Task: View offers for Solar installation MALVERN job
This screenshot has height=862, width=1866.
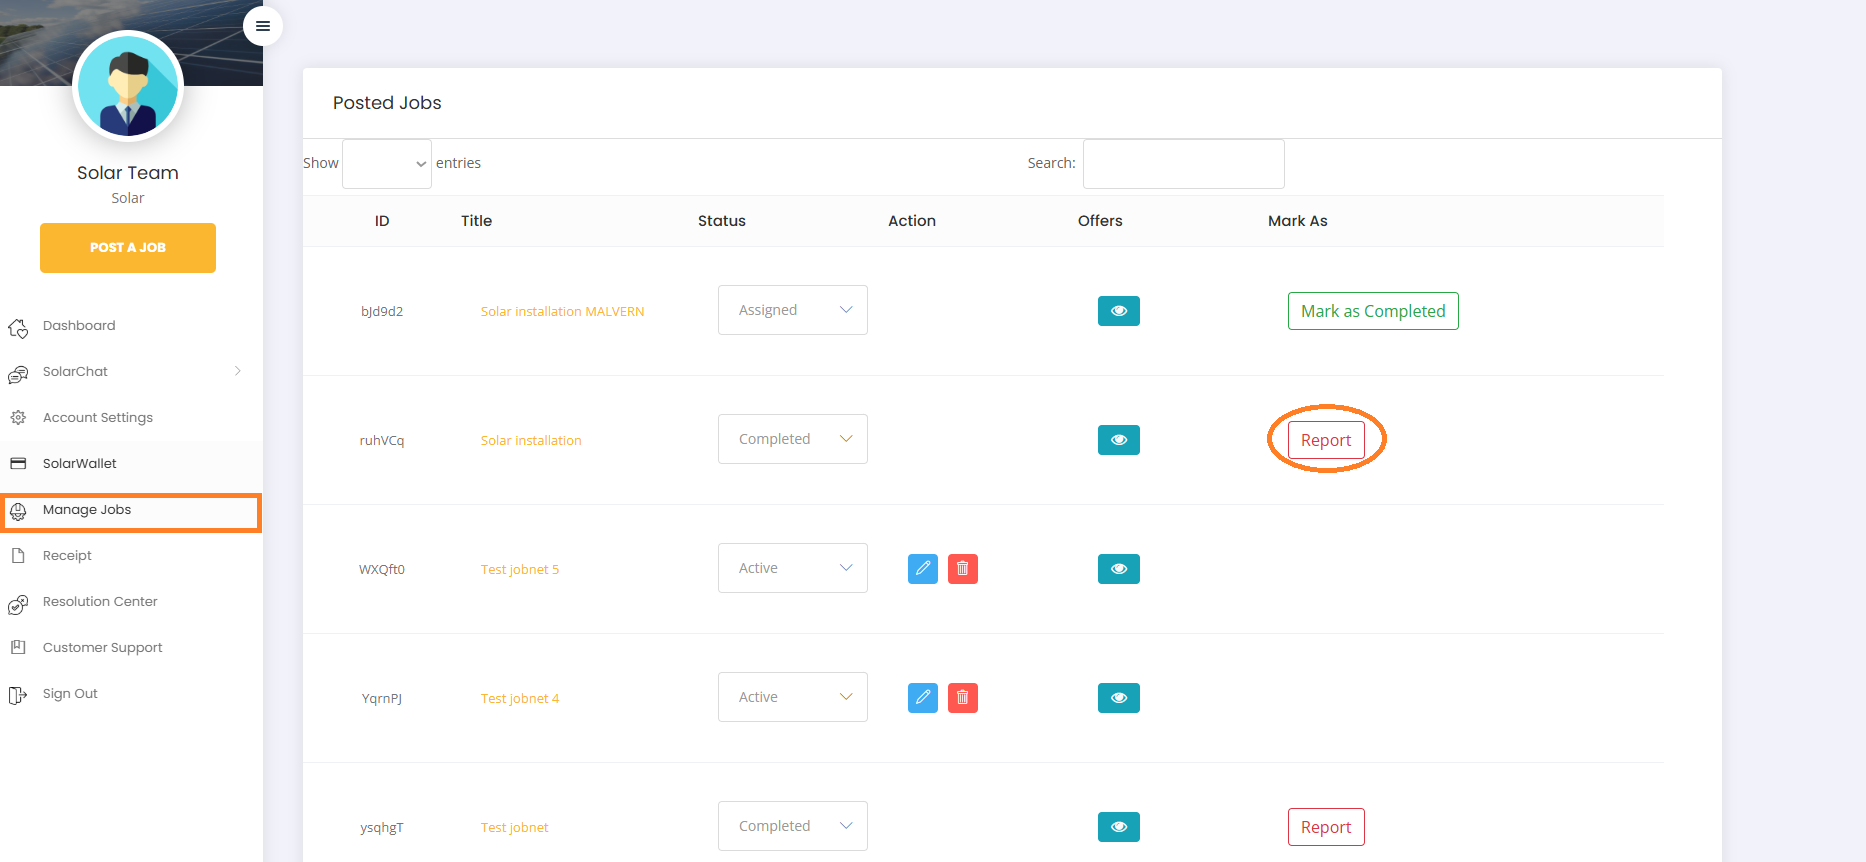Action: (1118, 311)
